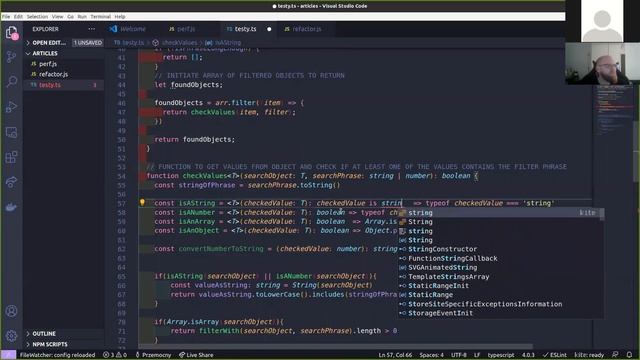This screenshot has height=360, width=640.
Task: Open the Source Control view
Action: tap(11, 57)
